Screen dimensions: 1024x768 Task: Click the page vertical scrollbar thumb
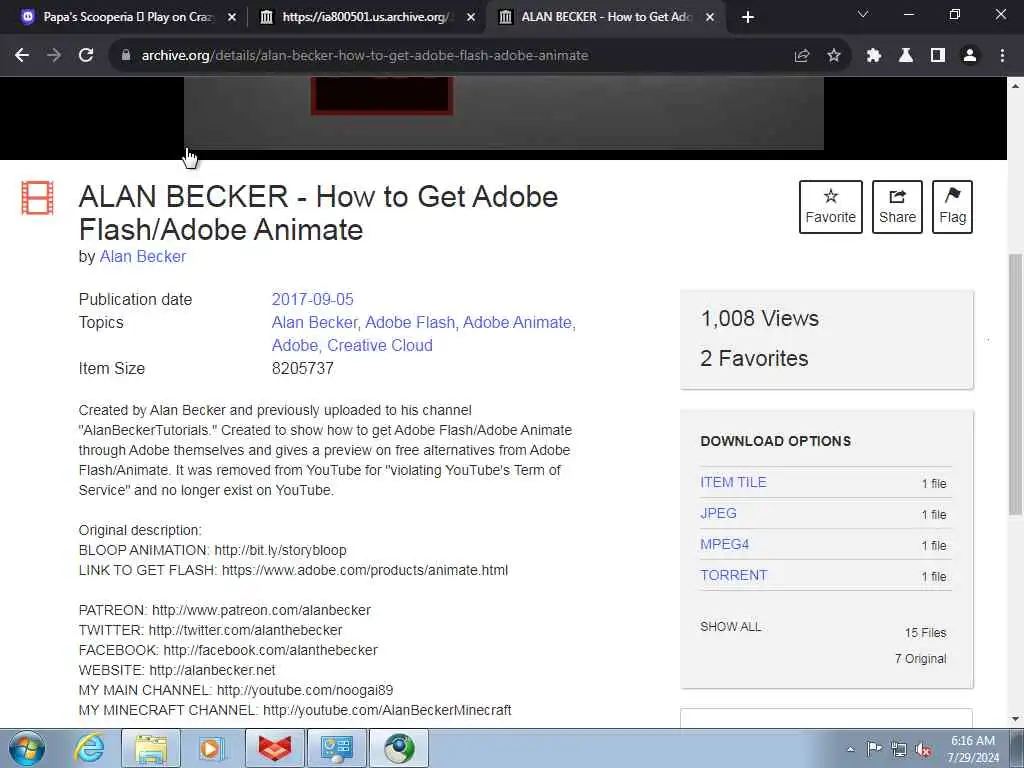click(1015, 384)
